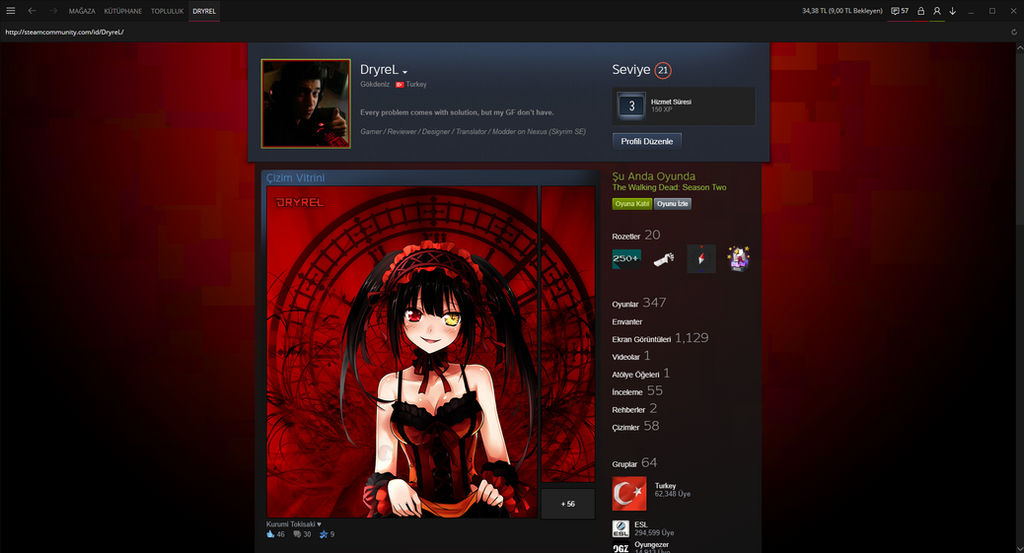The image size is (1024, 553).
Task: Click the Profili Düzenle button
Action: click(x=647, y=141)
